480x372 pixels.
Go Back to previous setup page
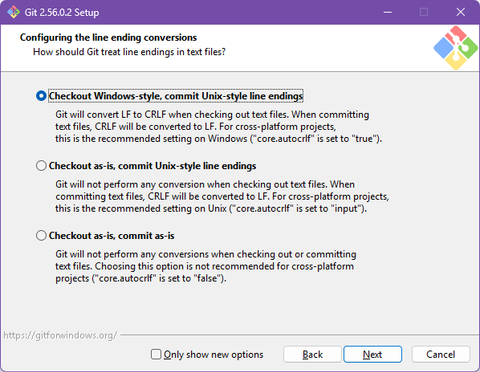coord(312,354)
